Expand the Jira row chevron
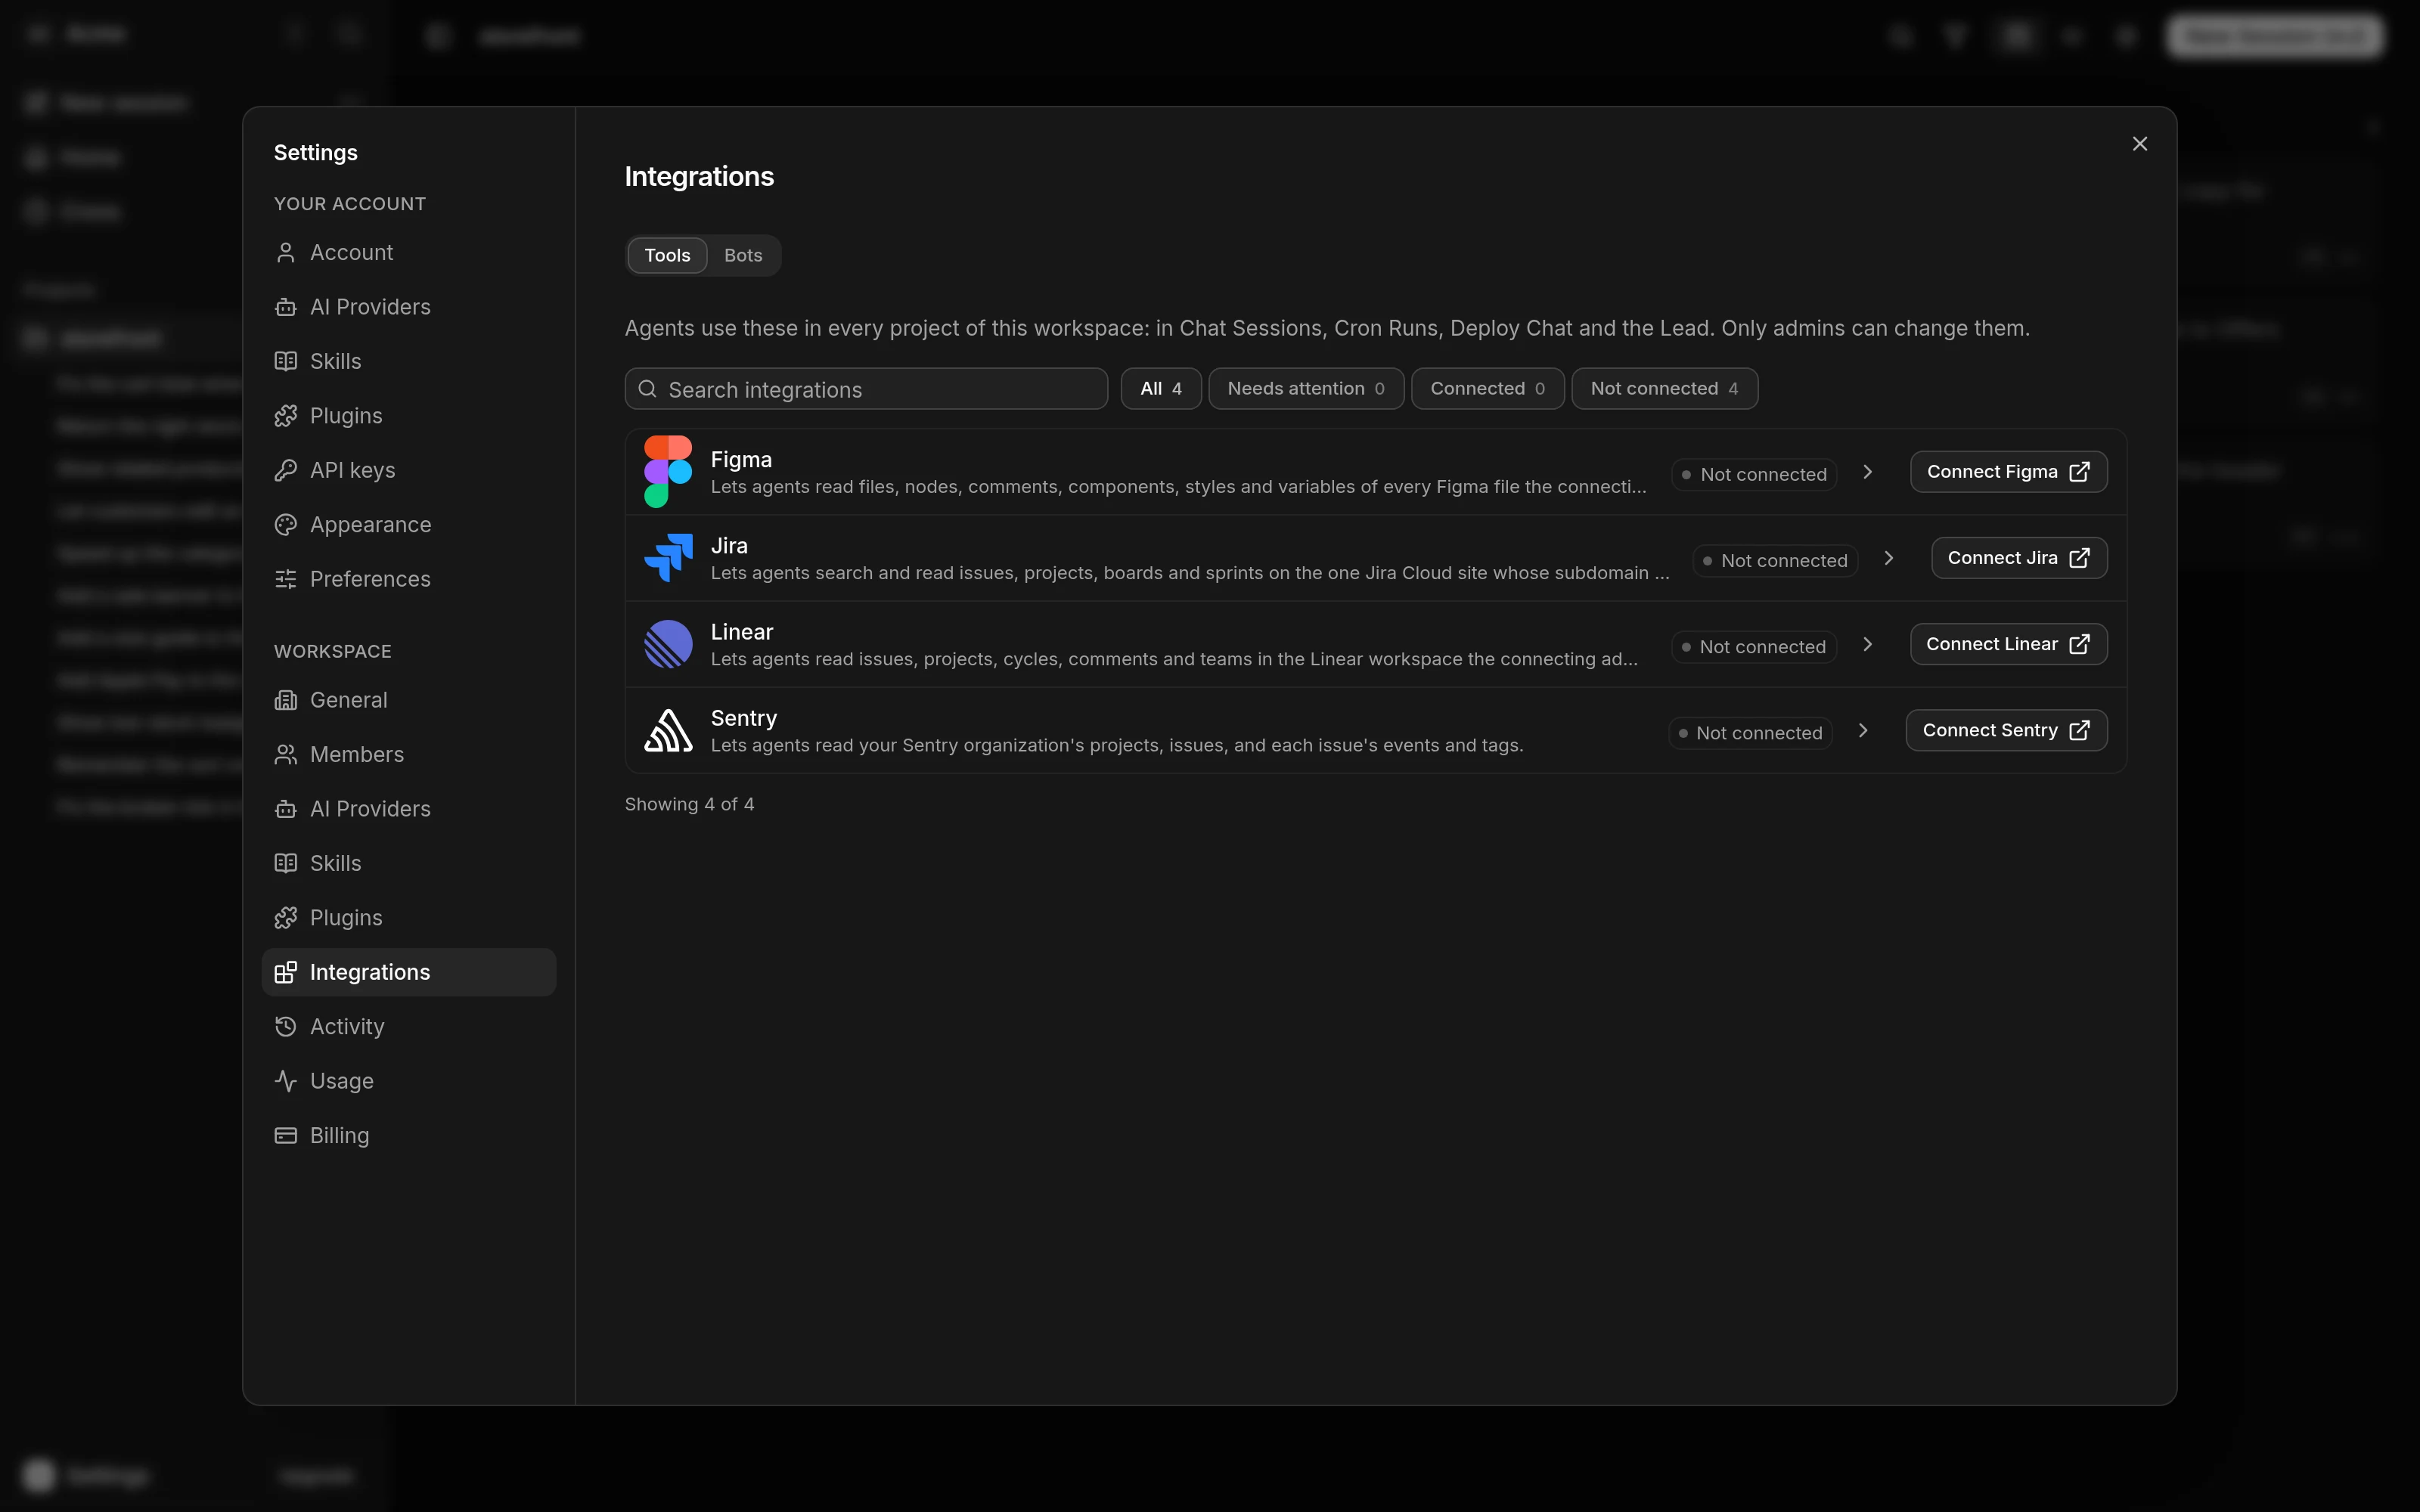 [x=1888, y=558]
